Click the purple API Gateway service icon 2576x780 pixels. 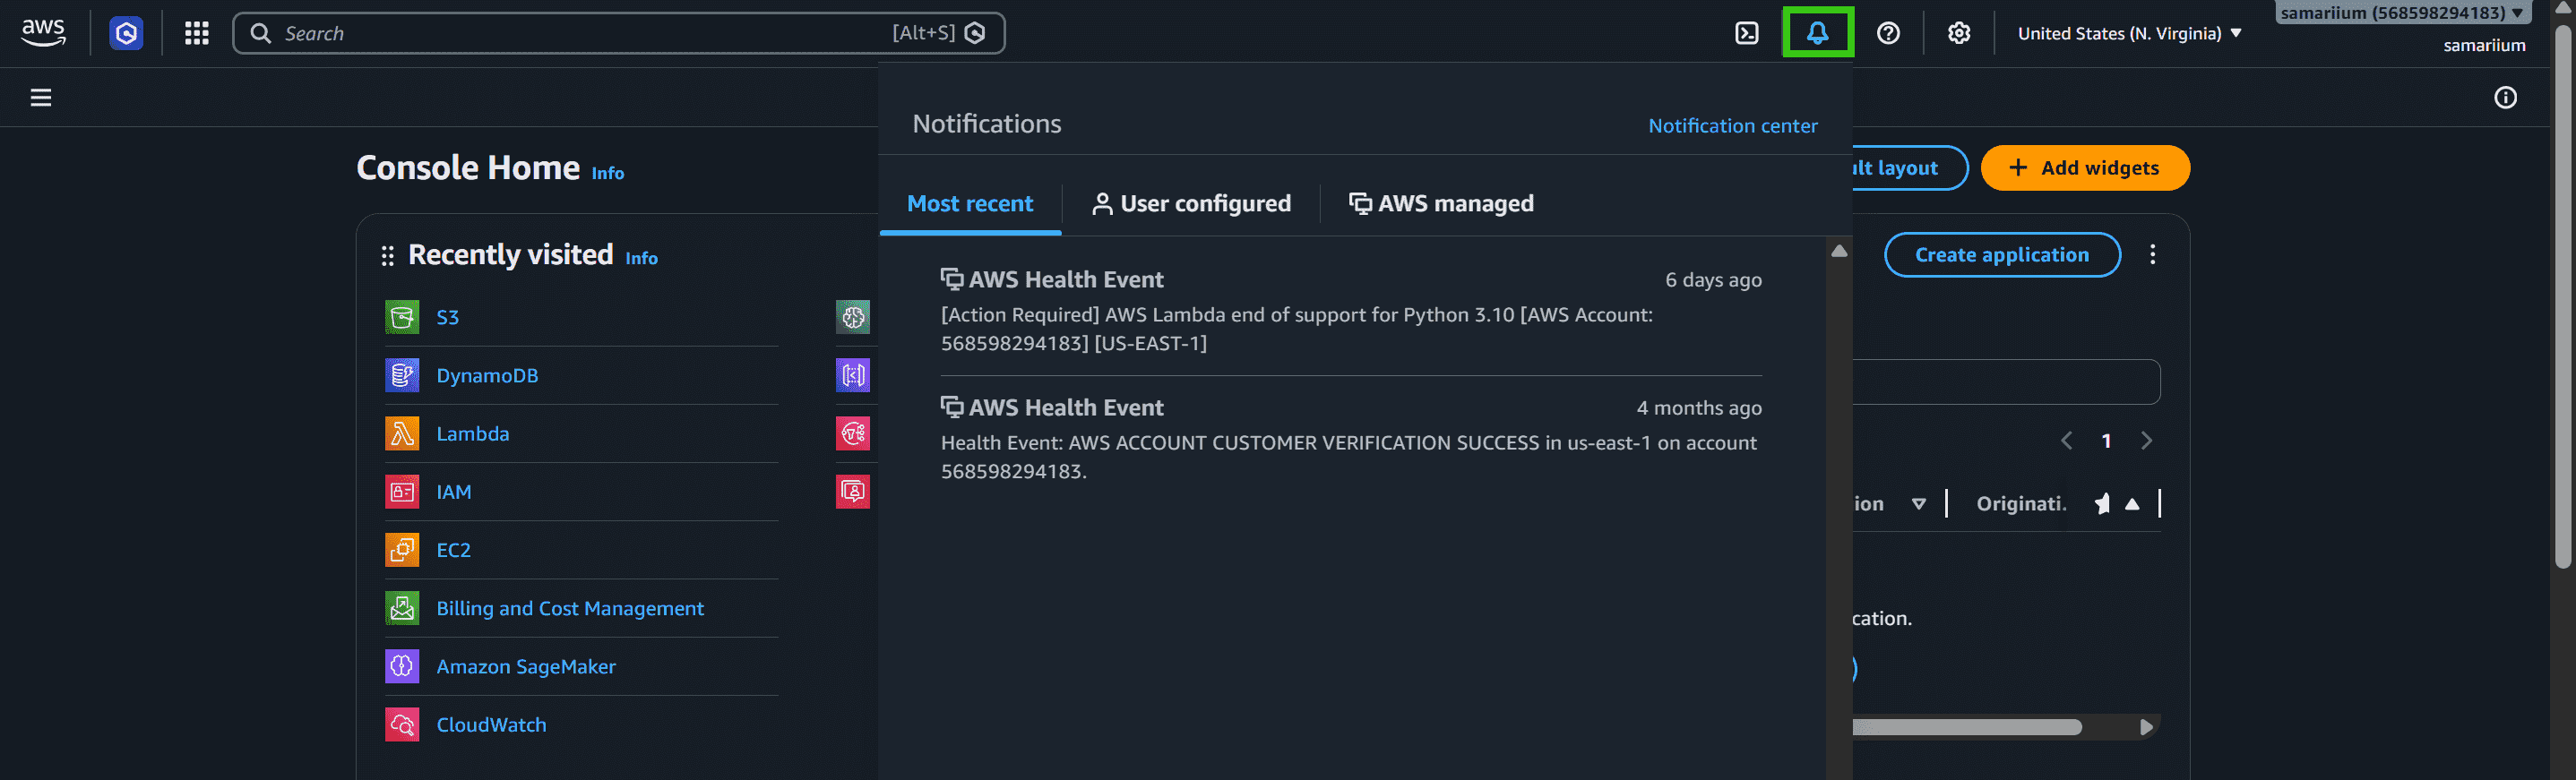(x=853, y=375)
